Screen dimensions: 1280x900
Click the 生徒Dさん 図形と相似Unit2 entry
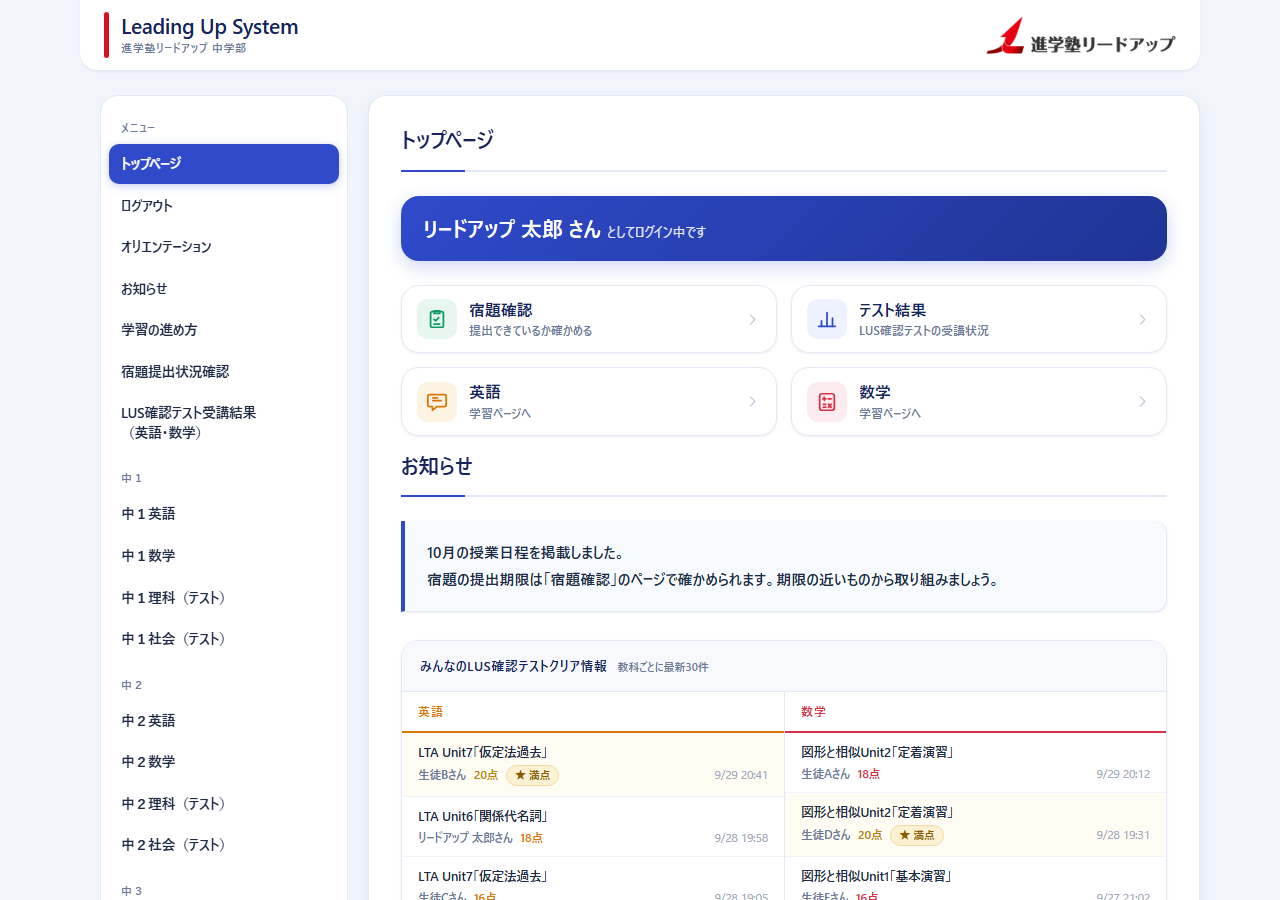pos(975,824)
